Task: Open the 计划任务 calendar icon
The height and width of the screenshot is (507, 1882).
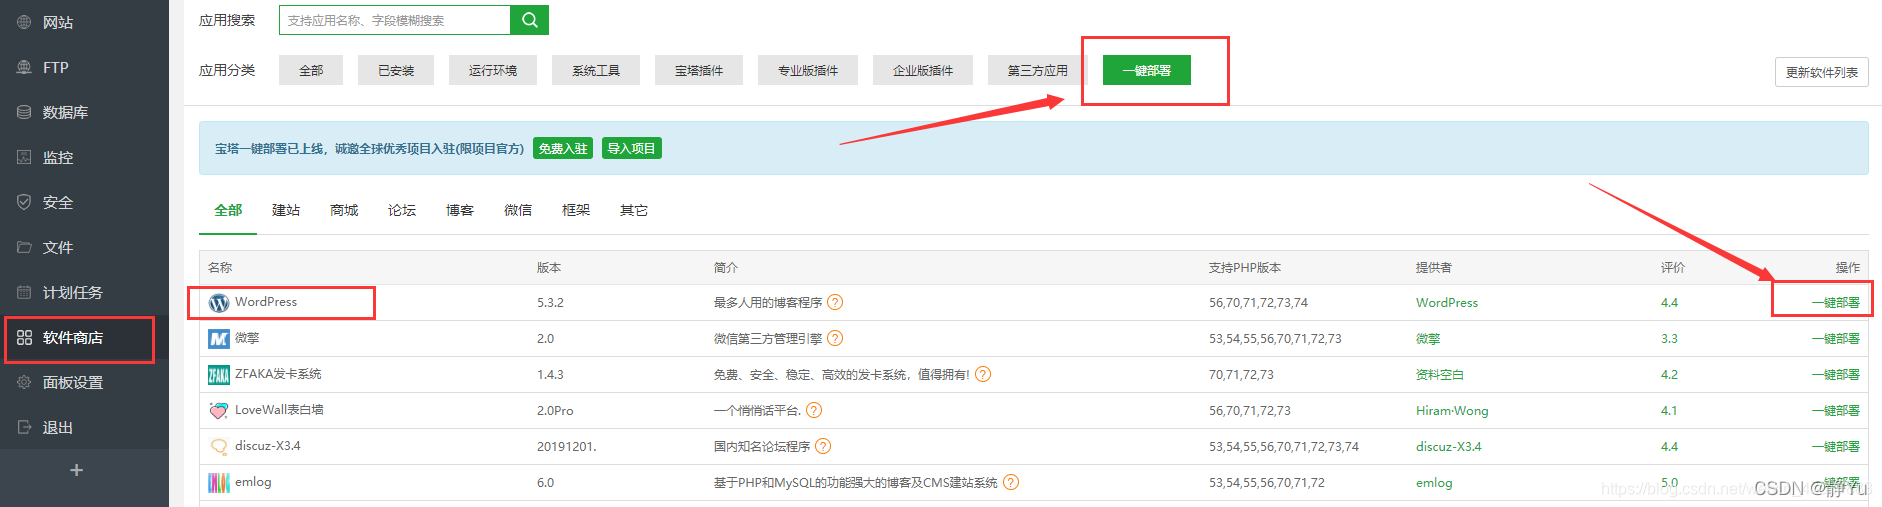Action: pos(24,292)
